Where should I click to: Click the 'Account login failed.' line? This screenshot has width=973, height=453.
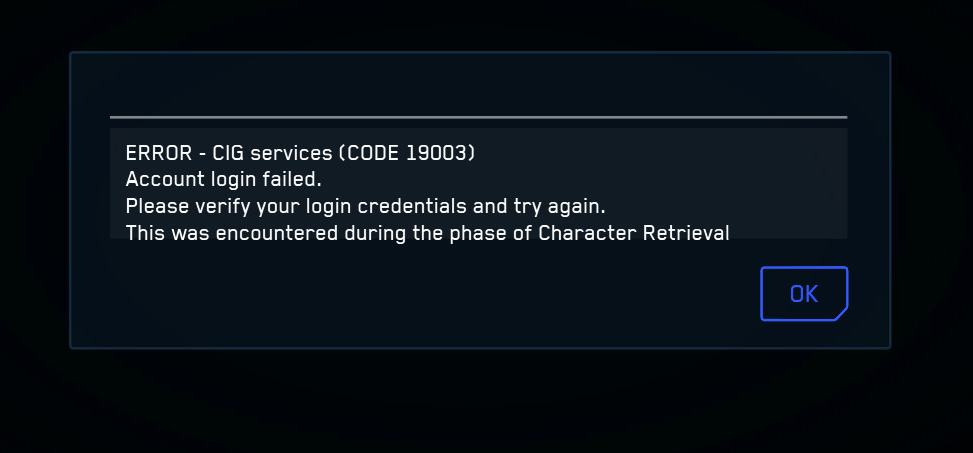coord(223,179)
